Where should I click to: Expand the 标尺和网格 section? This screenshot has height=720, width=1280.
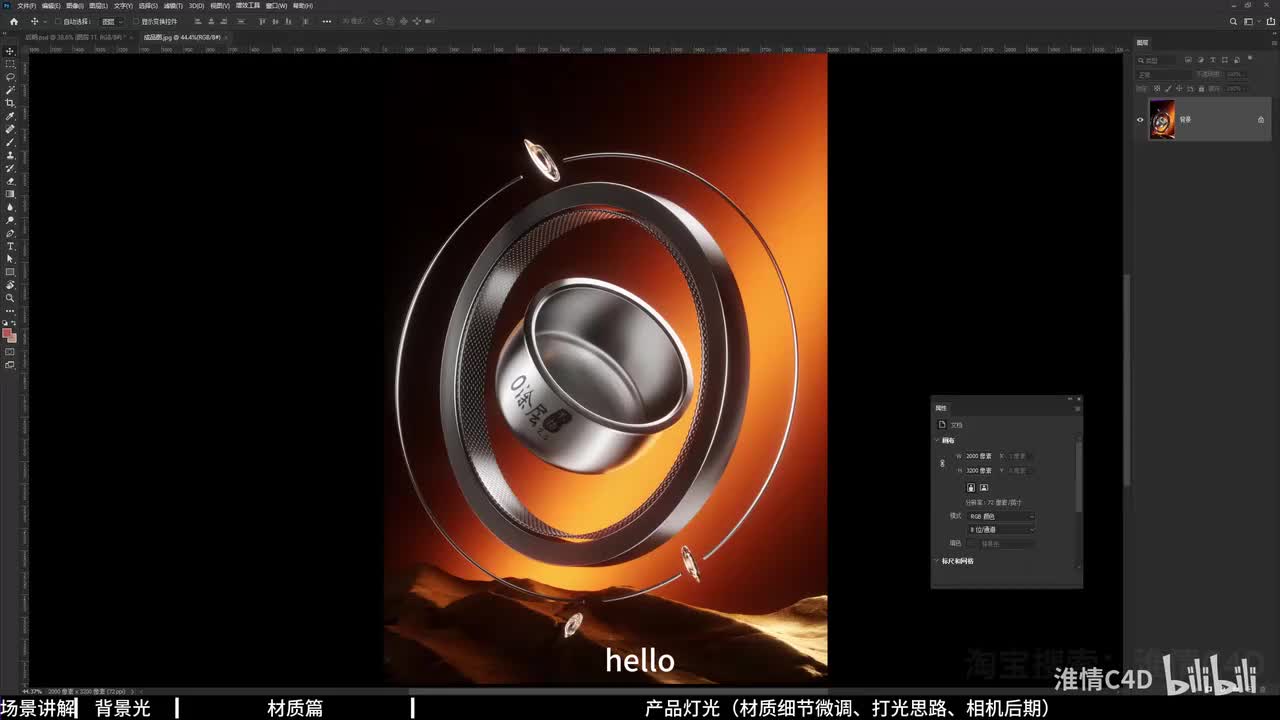click(x=938, y=561)
